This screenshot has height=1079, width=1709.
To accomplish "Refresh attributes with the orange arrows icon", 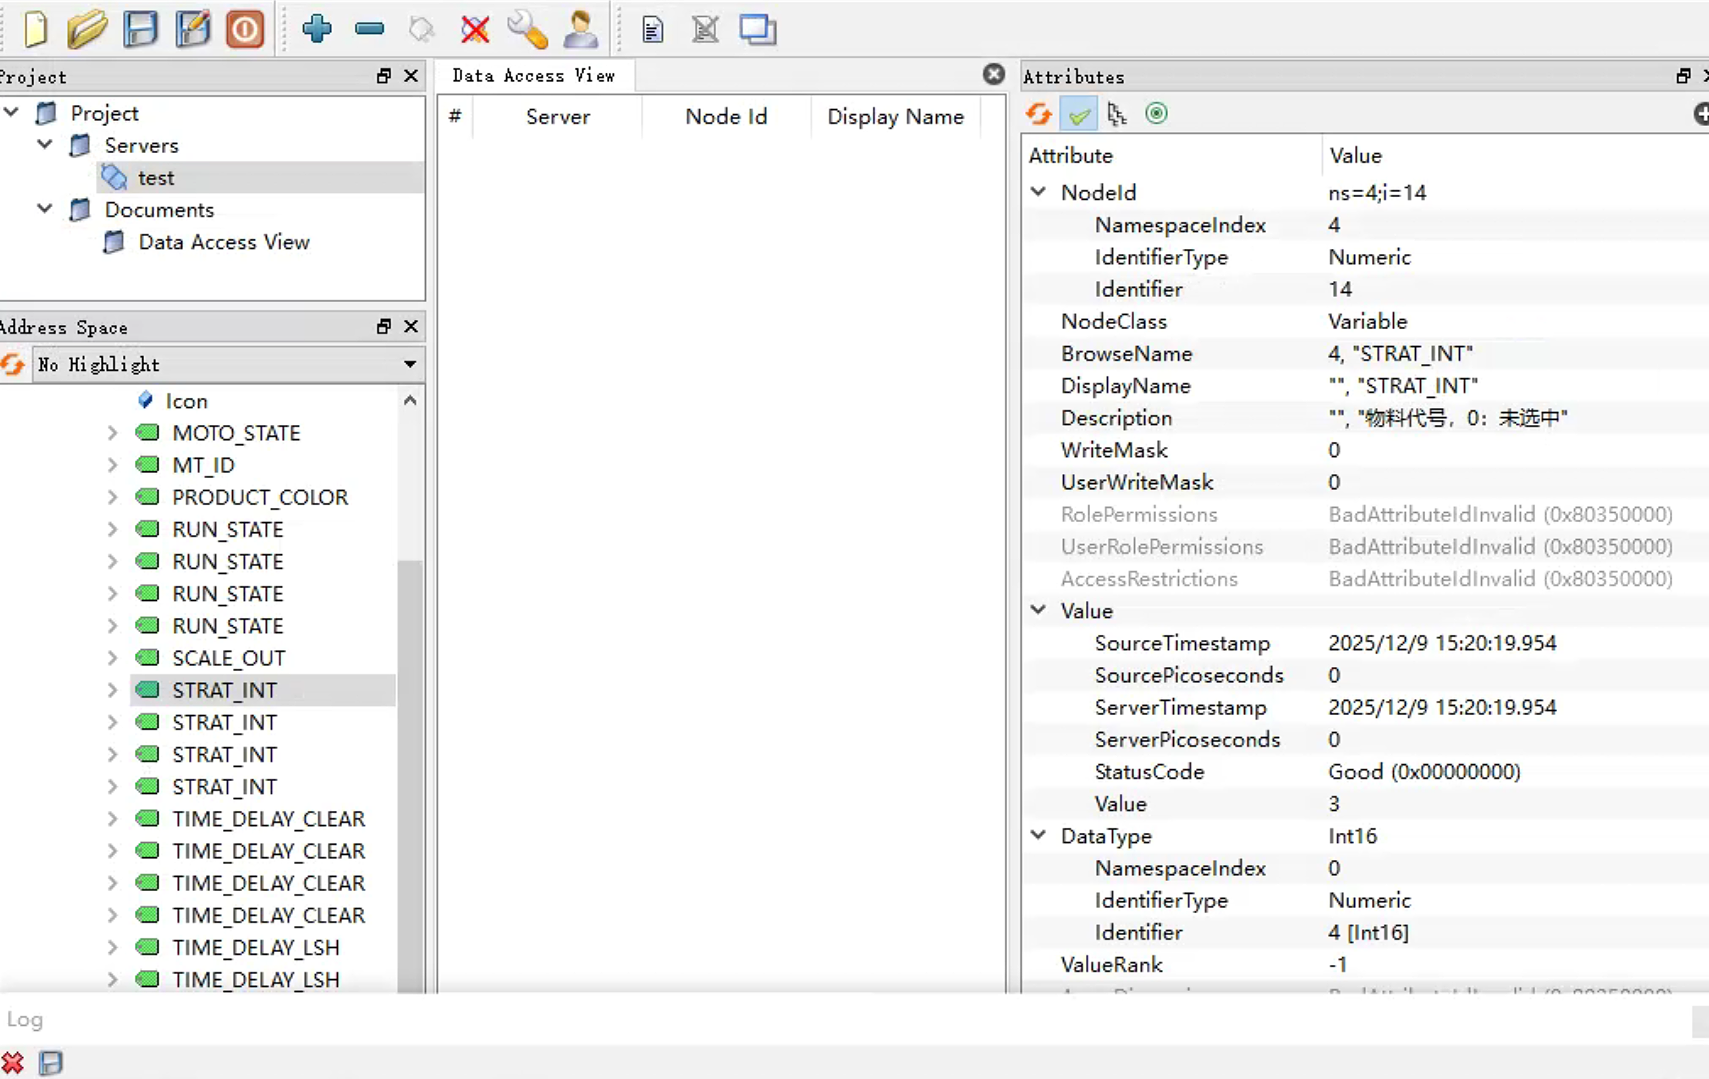I will pos(1039,114).
